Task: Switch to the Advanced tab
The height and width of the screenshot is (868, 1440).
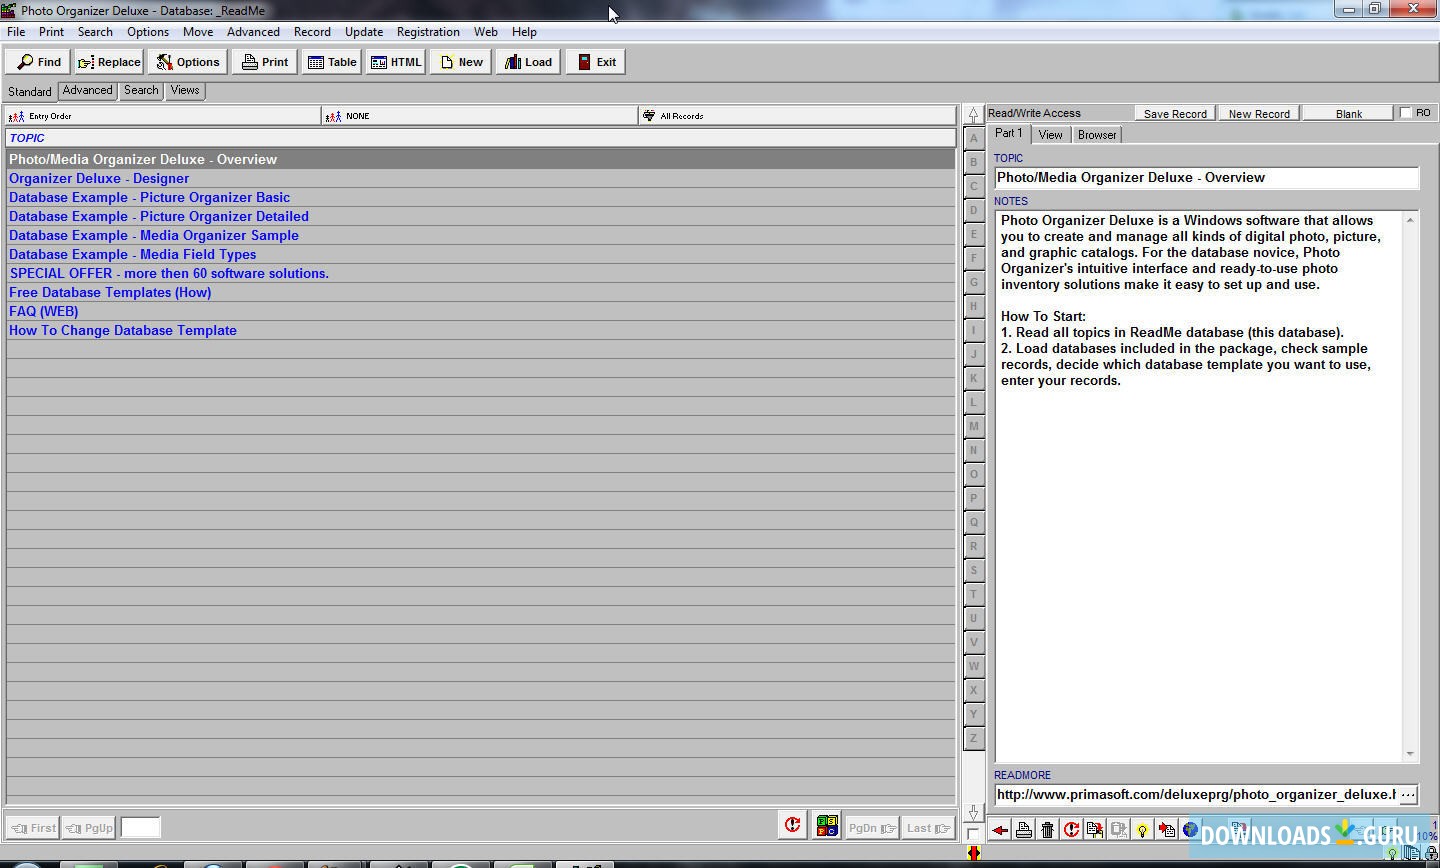Action: tap(87, 90)
